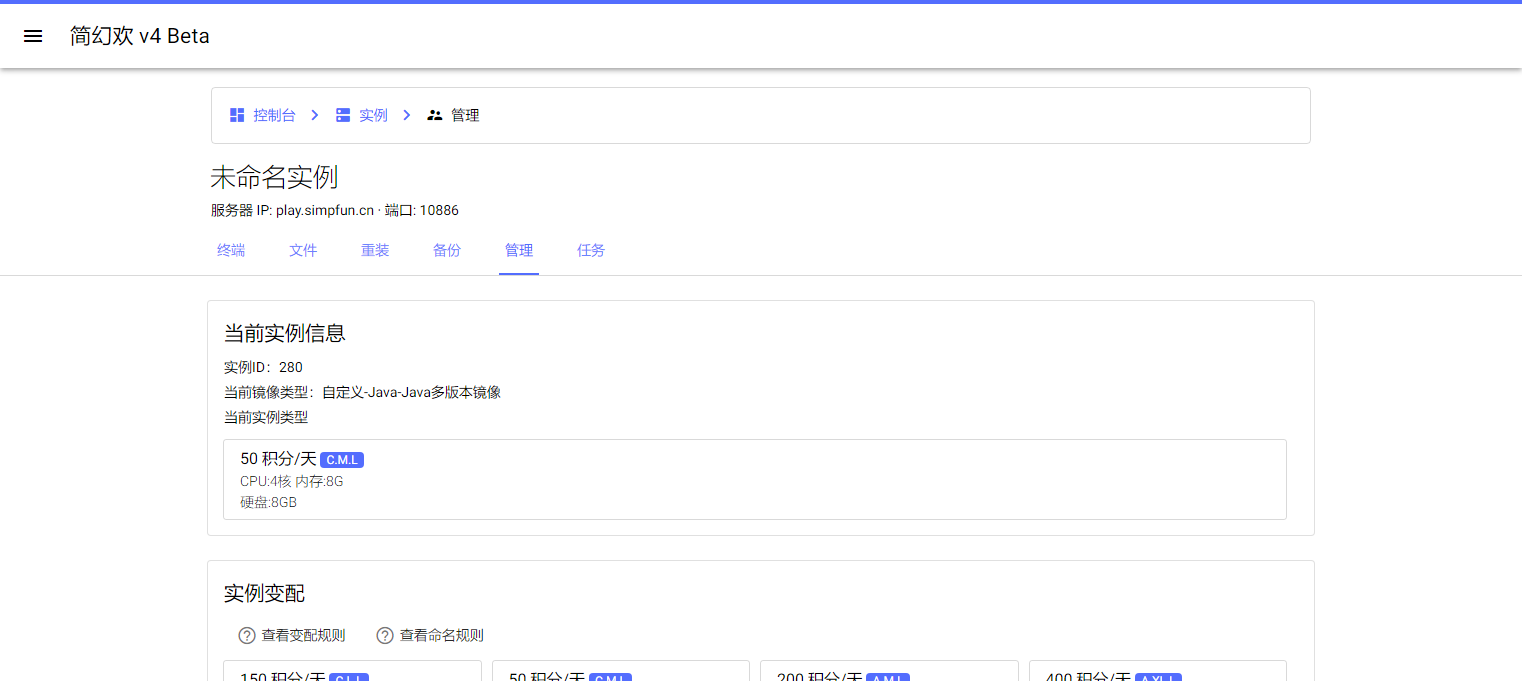The image size is (1522, 681).
Task: Click the 管理 people icon in breadcrumb
Action: click(x=435, y=115)
